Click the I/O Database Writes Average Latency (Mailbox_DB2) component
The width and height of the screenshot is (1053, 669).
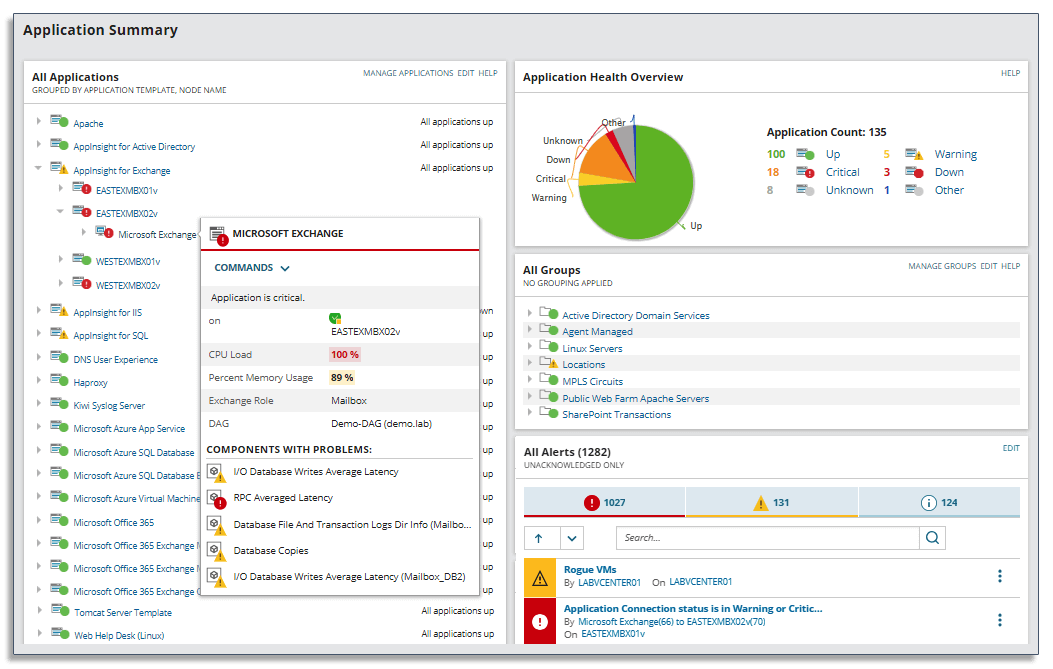pos(349,577)
